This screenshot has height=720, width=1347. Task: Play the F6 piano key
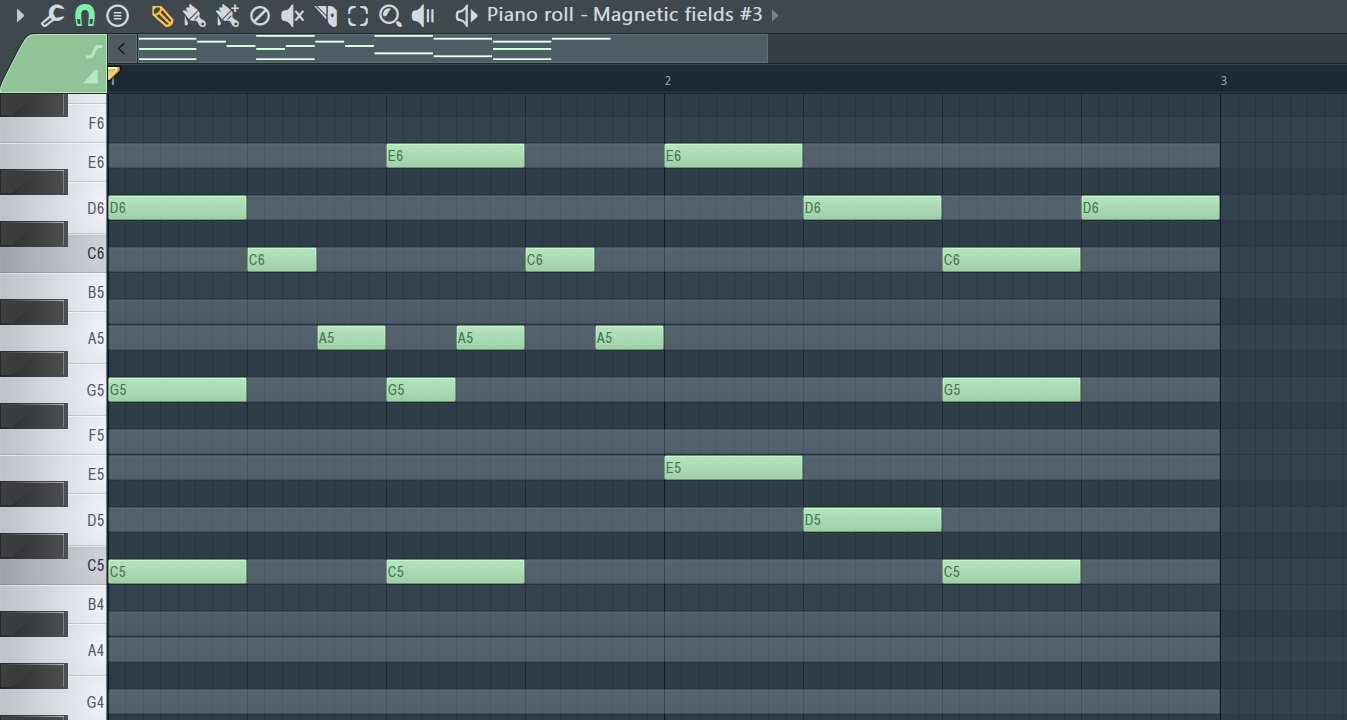click(53, 124)
